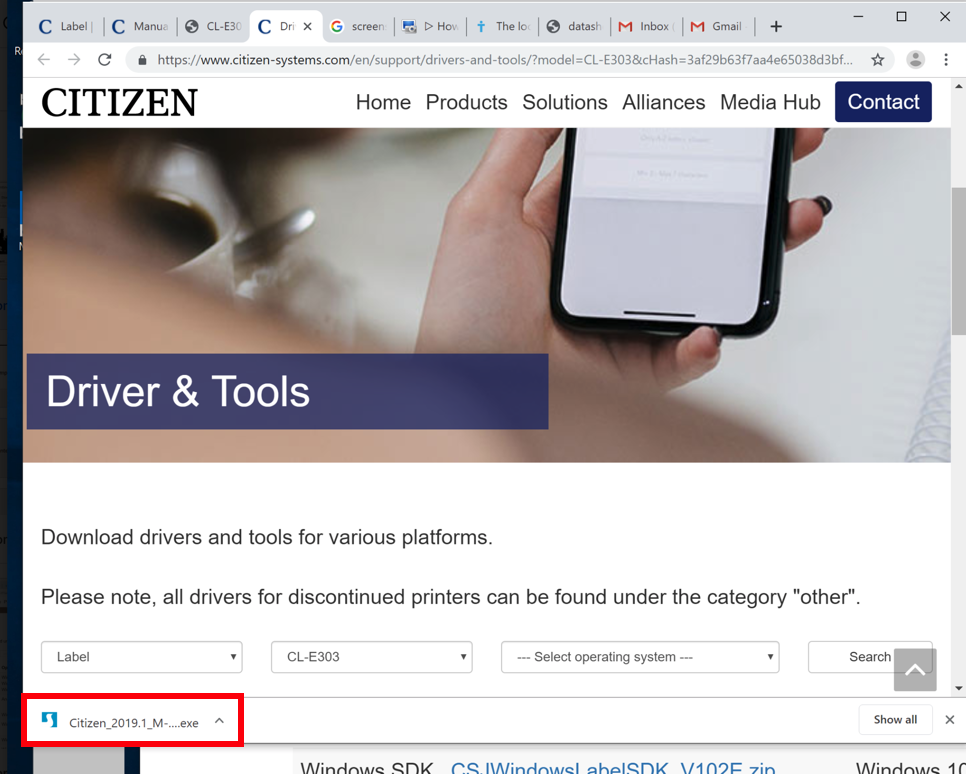This screenshot has width=966, height=774.
Task: Open the Products menu item
Action: pos(466,102)
